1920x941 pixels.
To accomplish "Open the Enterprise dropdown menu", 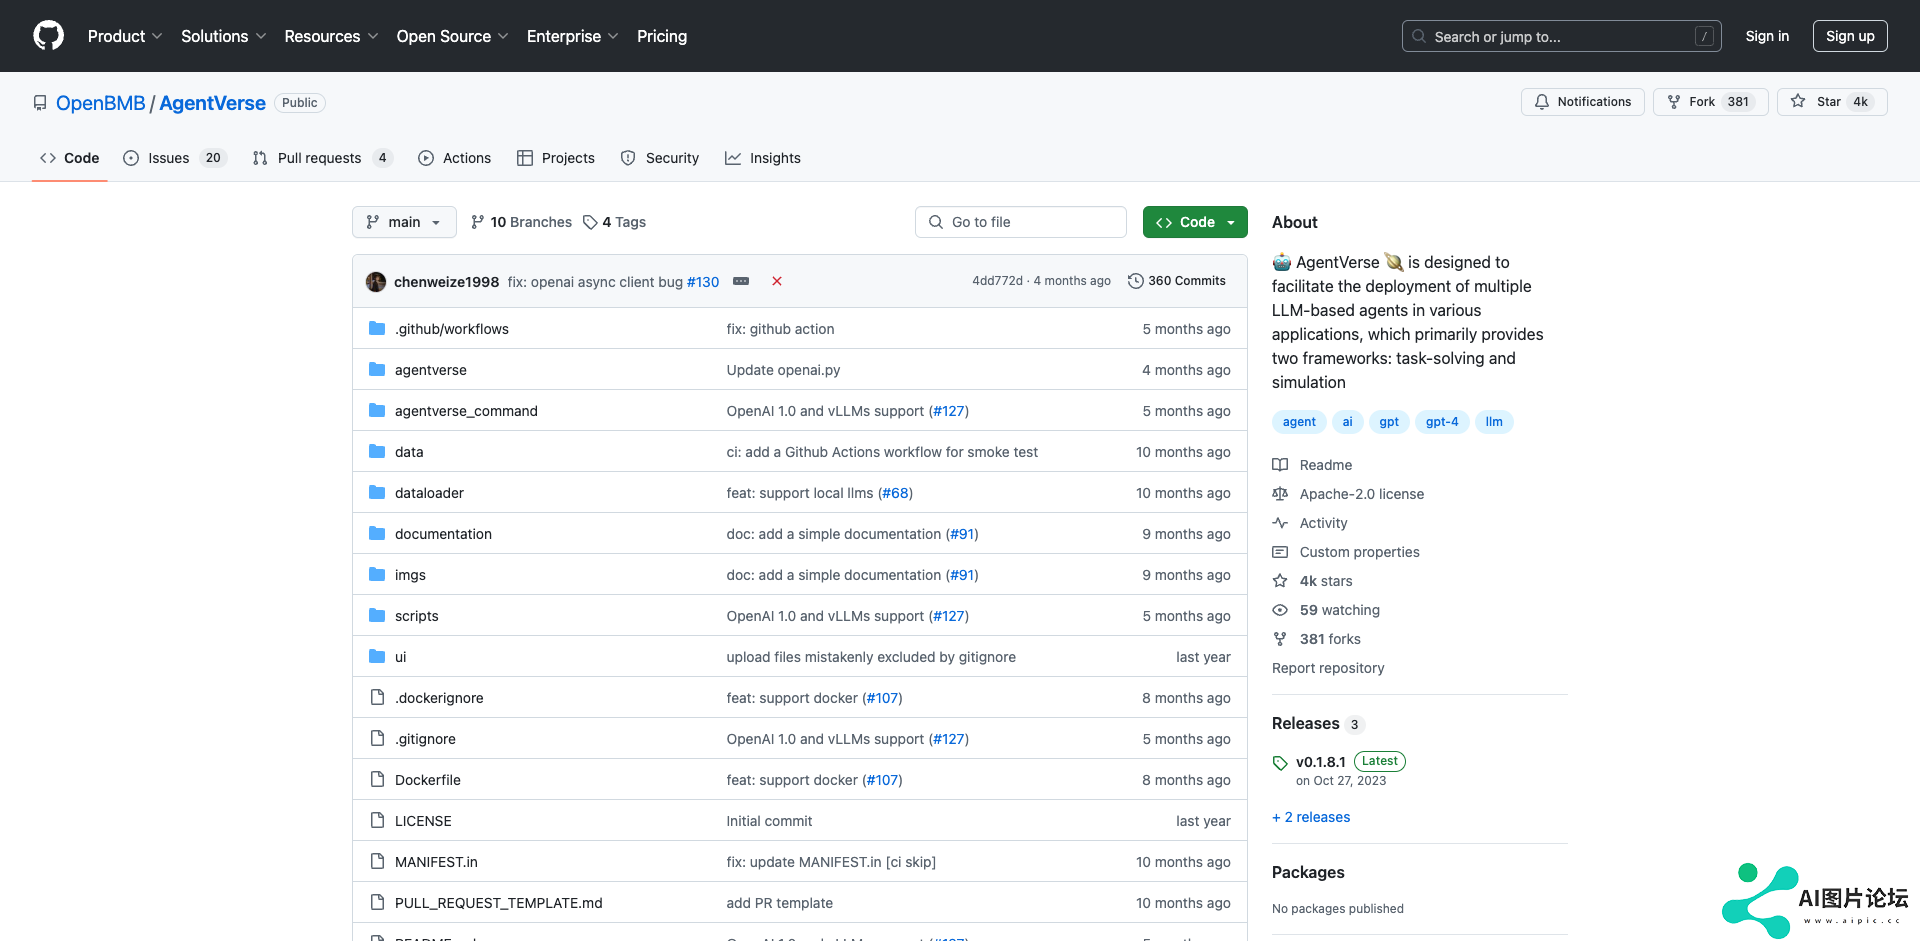I will point(572,36).
